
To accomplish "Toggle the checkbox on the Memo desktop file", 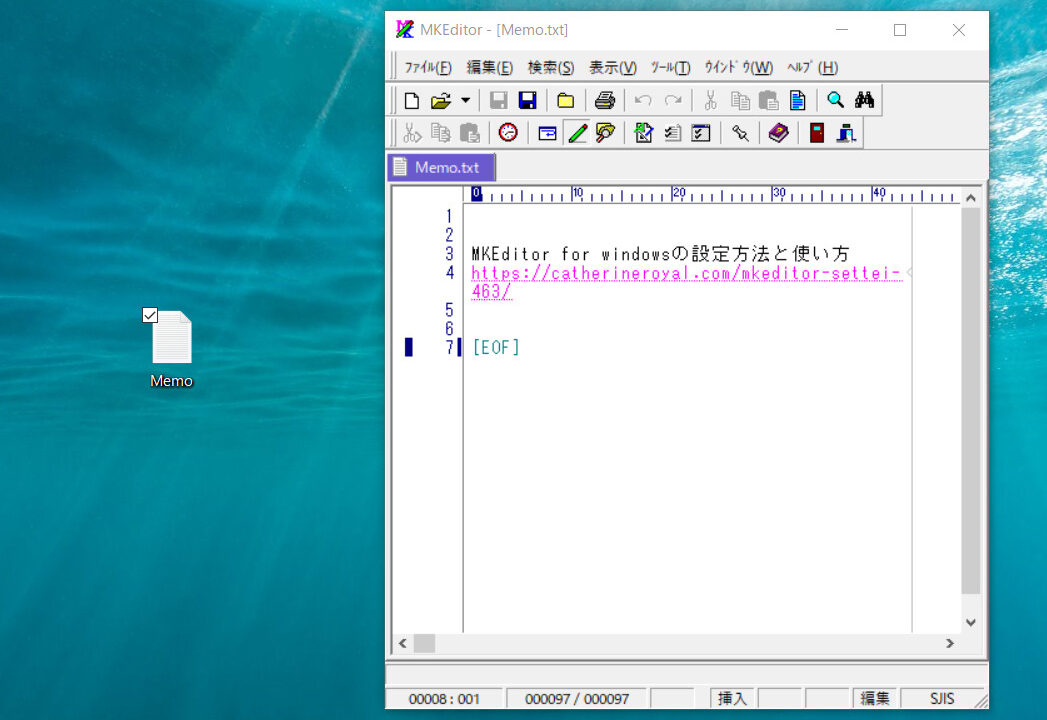I will pos(150,315).
